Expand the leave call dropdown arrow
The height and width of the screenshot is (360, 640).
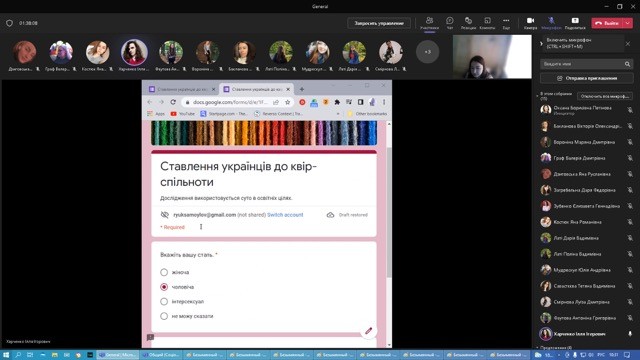pyautogui.click(x=628, y=23)
